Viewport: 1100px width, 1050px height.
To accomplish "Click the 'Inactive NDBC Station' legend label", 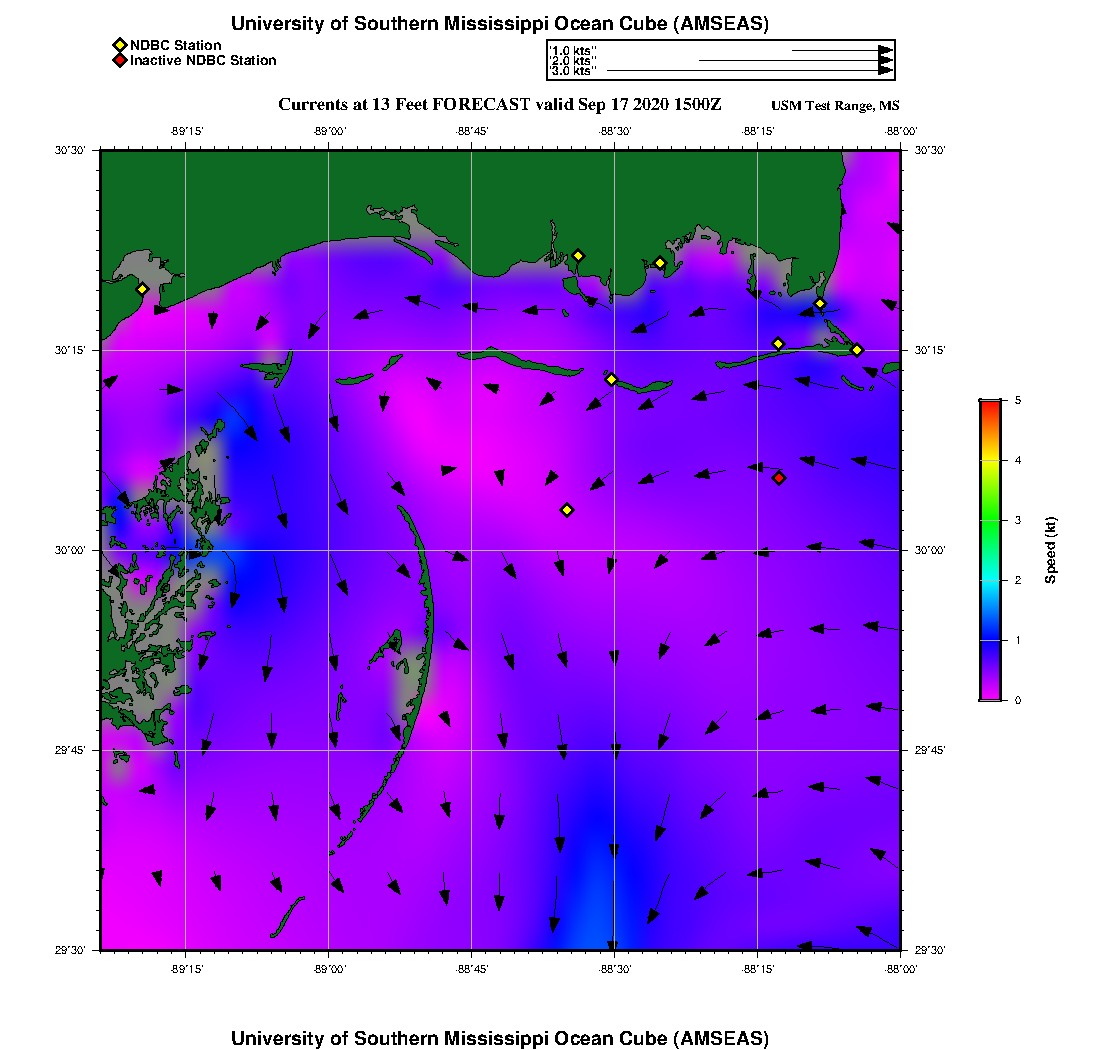I will 203,61.
